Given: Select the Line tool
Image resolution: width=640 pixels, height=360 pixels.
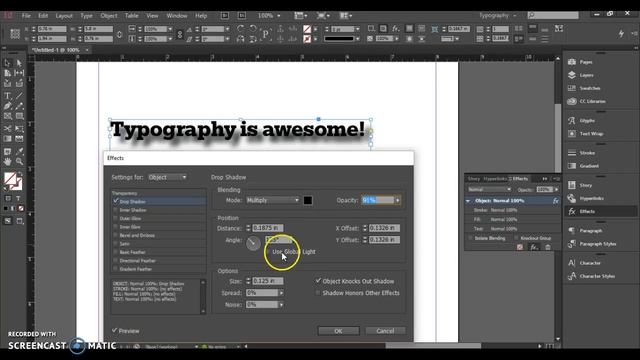Looking at the screenshot, I should (19, 96).
